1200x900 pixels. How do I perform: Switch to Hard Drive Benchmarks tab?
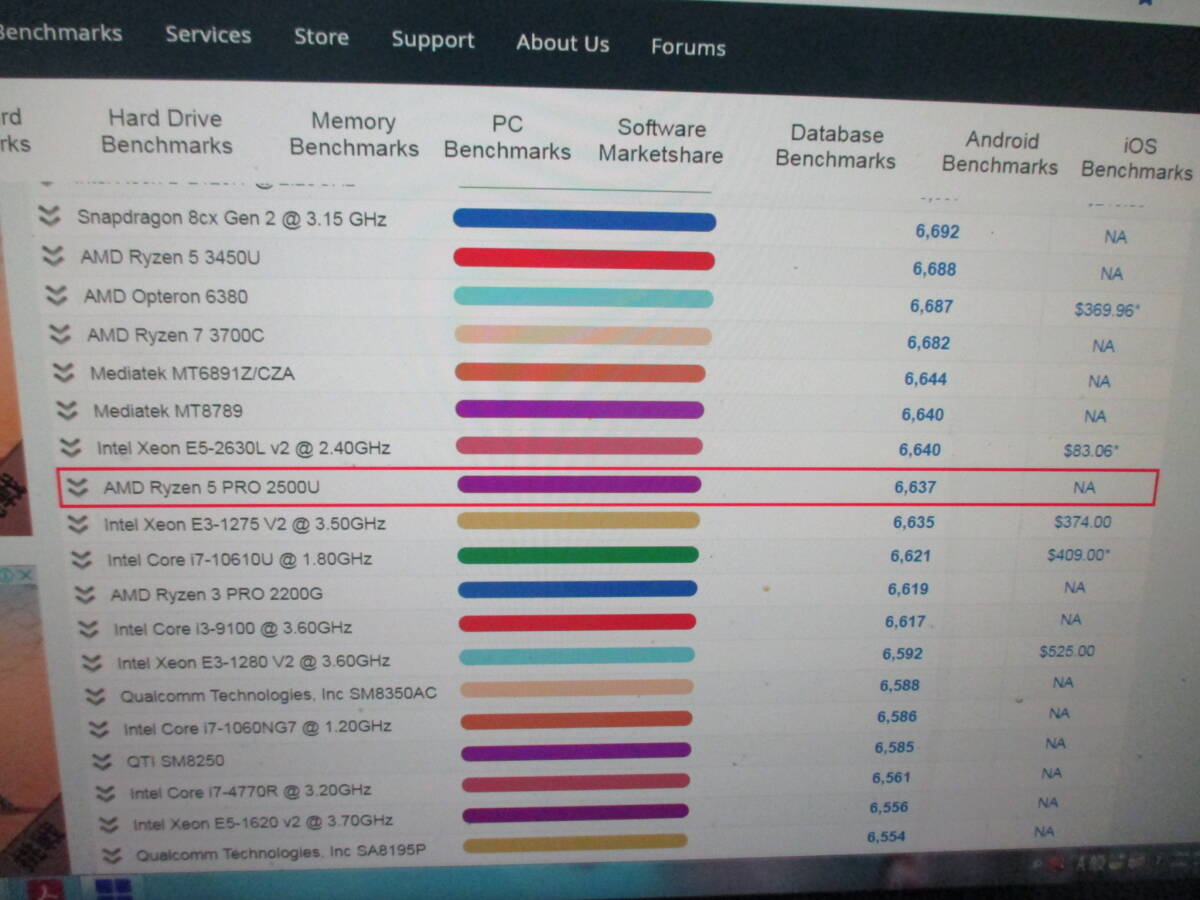pos(166,132)
